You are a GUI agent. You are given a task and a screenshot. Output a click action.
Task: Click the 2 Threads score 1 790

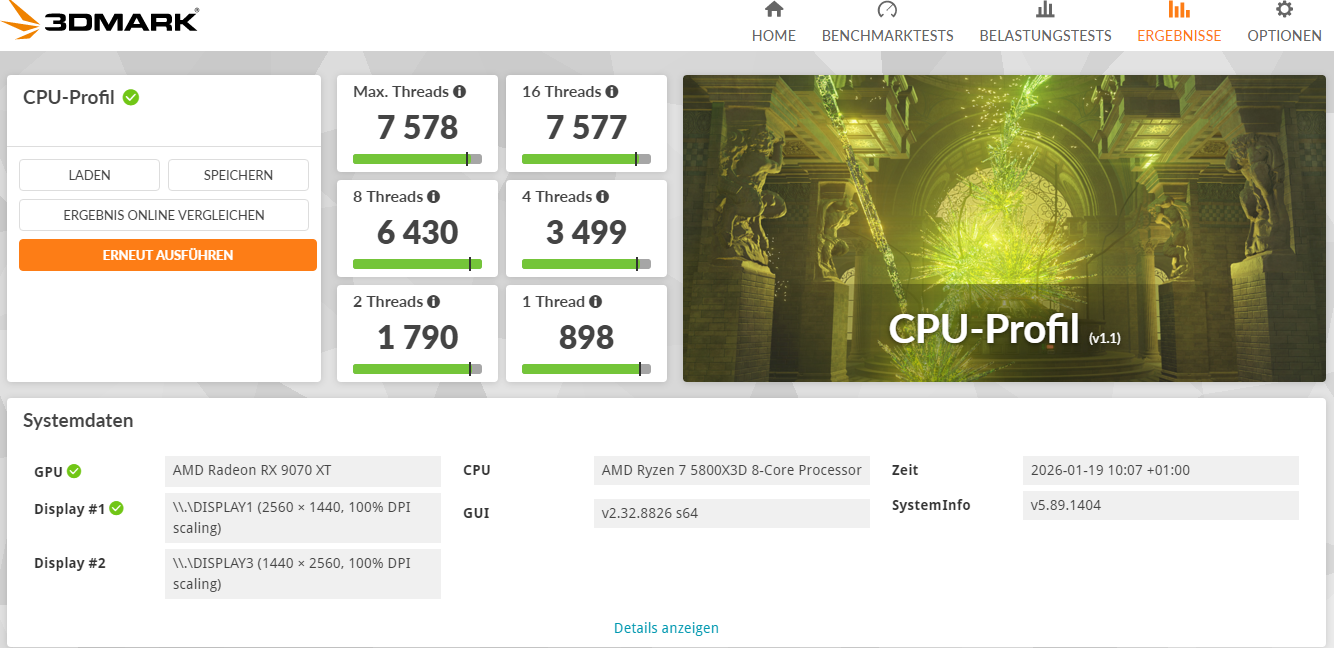tap(417, 337)
